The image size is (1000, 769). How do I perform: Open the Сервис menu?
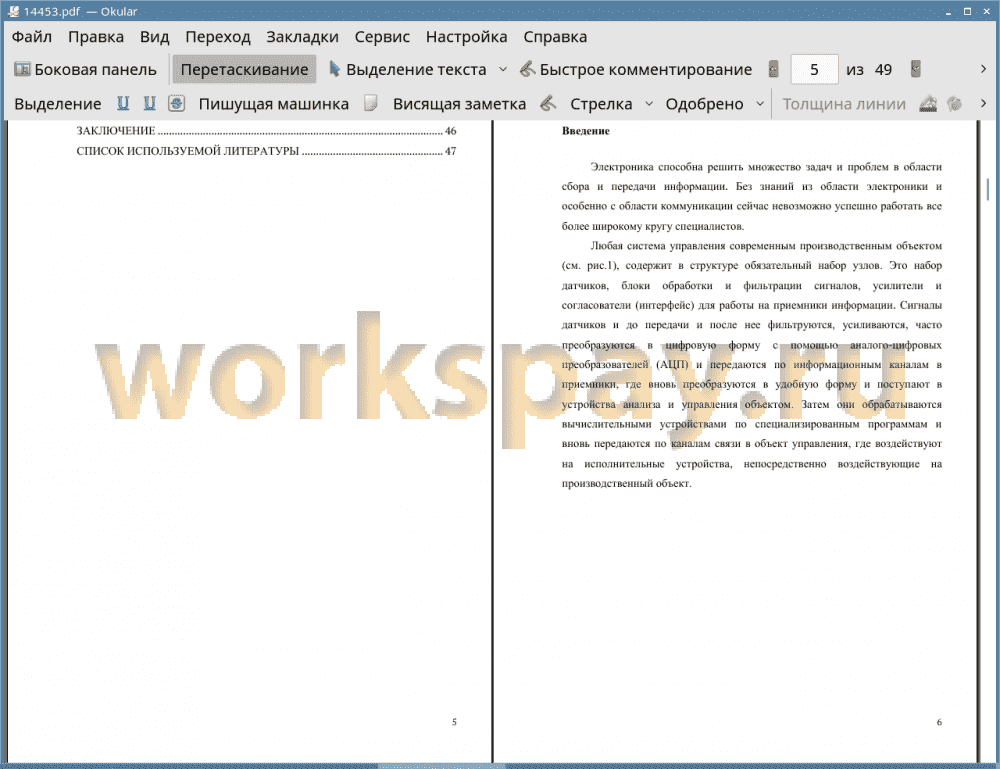(382, 37)
